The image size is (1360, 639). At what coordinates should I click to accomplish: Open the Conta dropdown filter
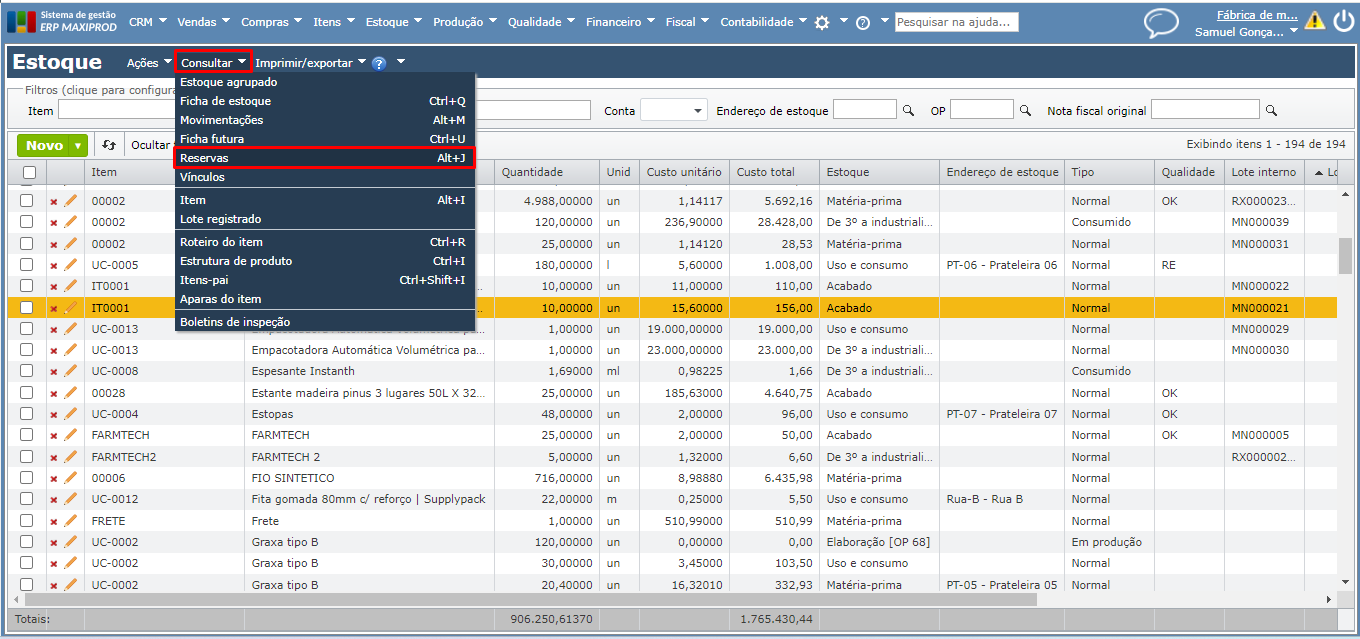coord(673,110)
